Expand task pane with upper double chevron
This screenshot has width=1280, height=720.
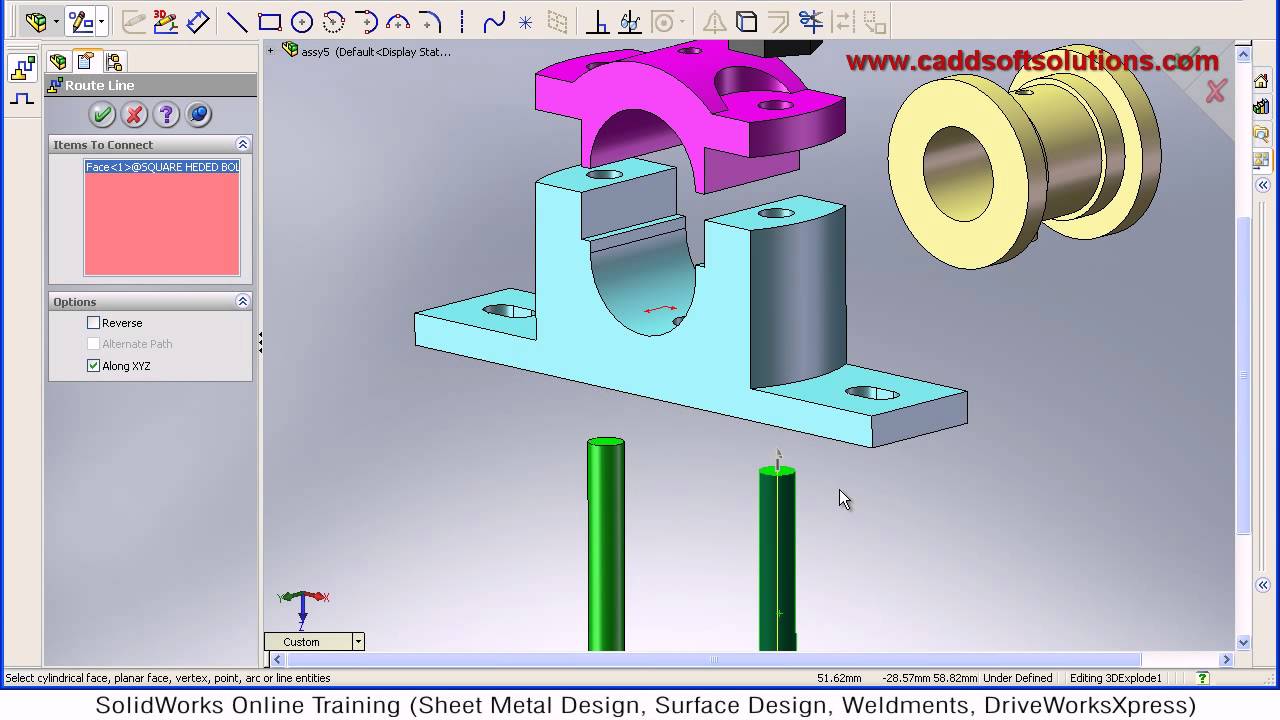click(x=1263, y=186)
